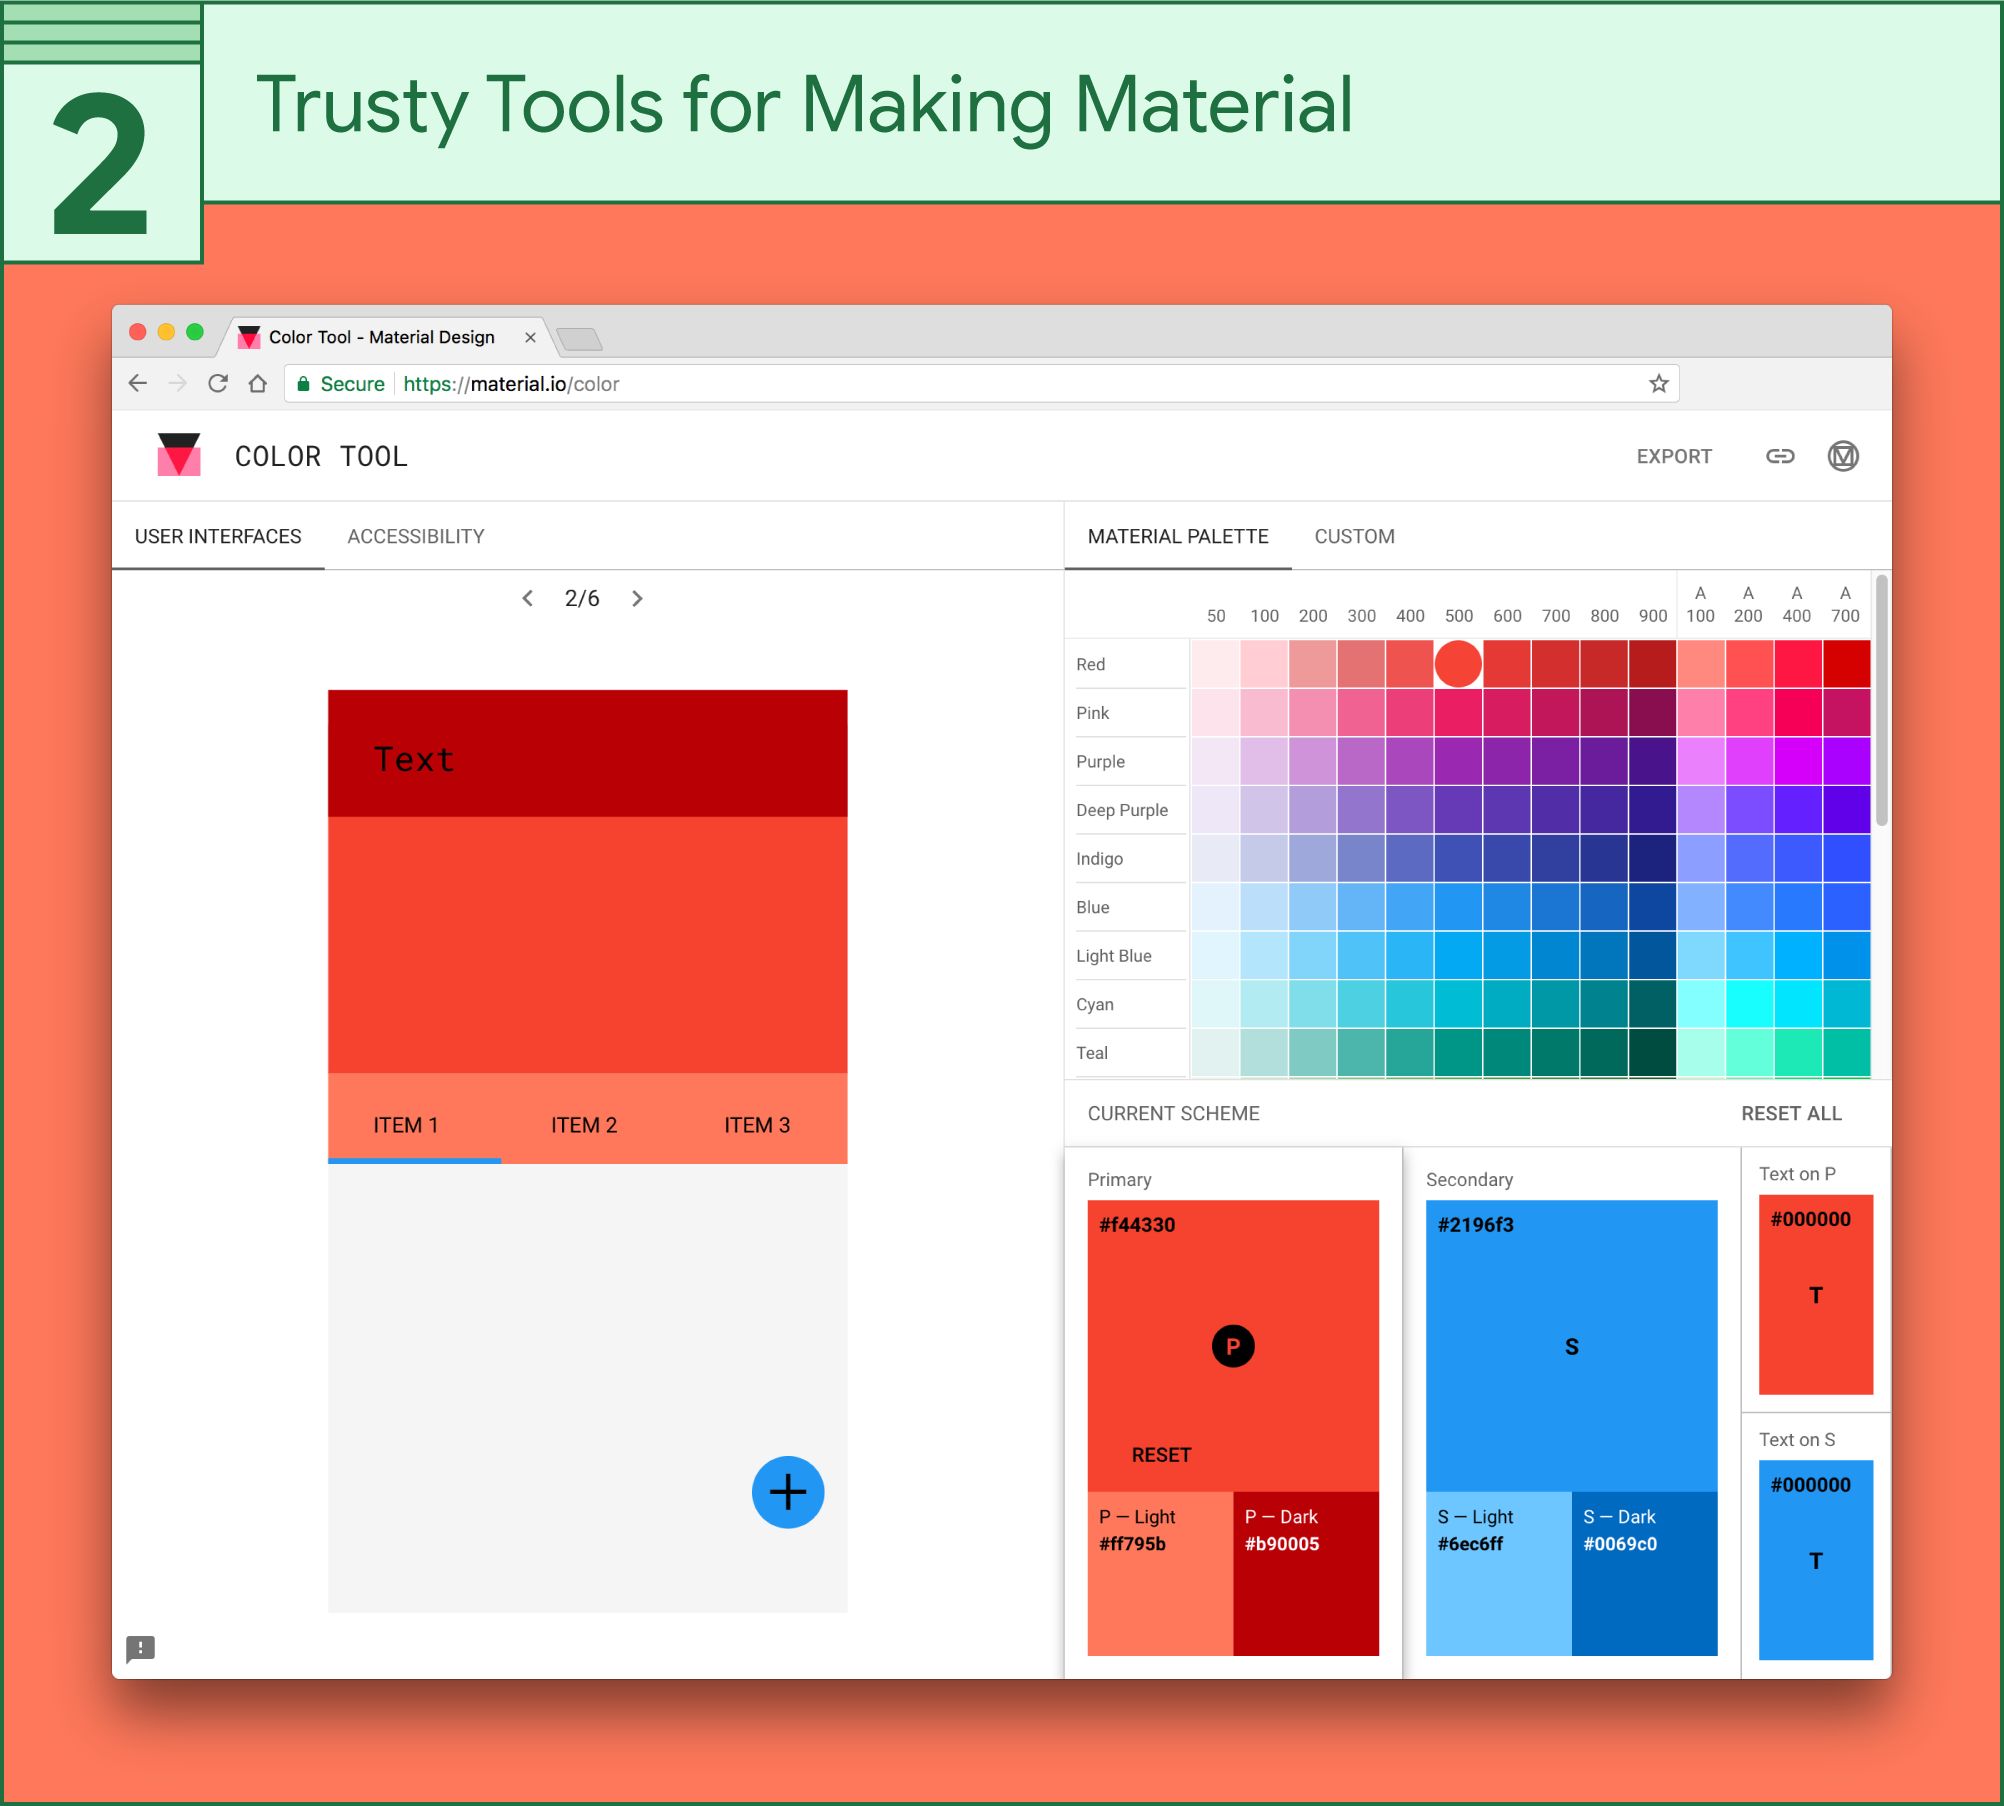Select ITEM 2 tab in preview
Viewport: 2004px width, 1806px height.
click(x=584, y=1125)
